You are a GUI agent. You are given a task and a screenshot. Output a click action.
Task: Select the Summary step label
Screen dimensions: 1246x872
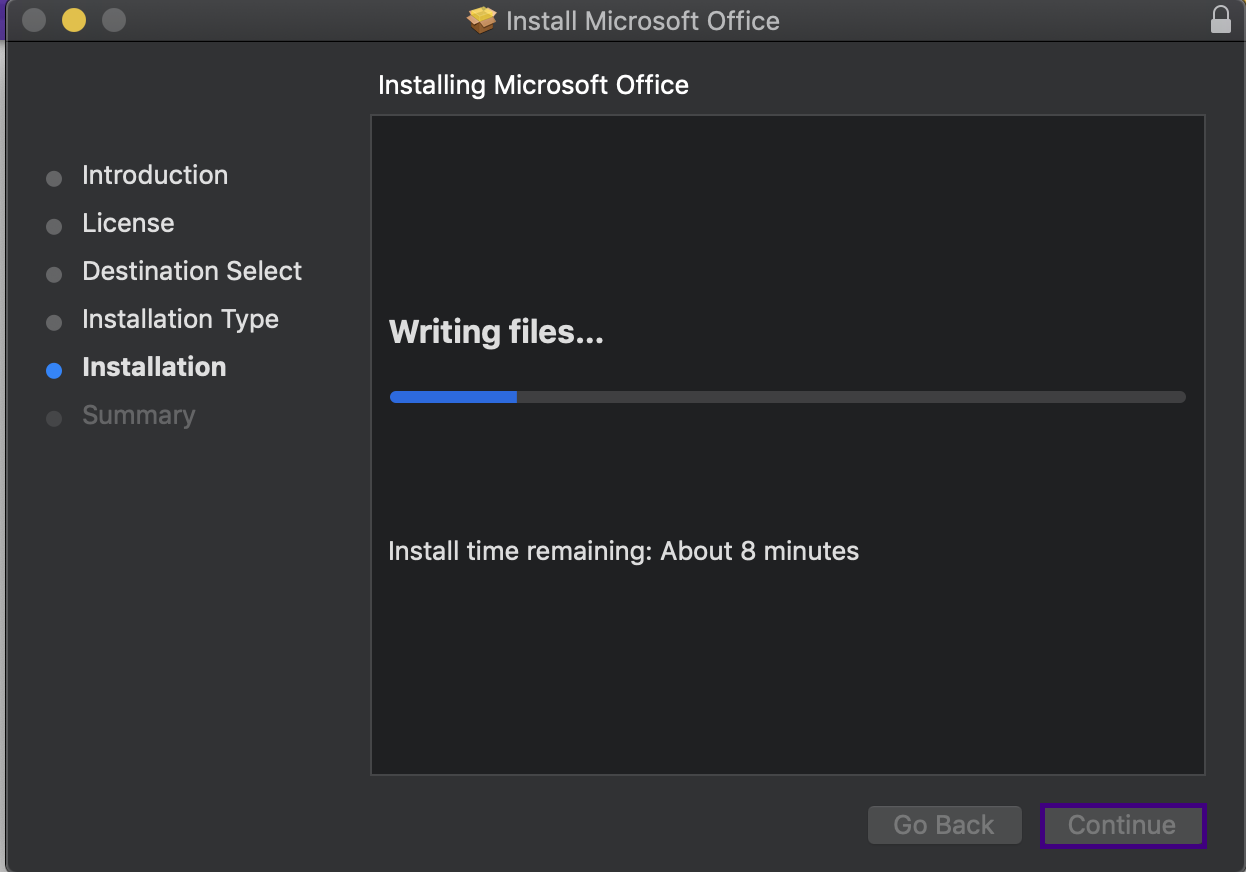(138, 415)
